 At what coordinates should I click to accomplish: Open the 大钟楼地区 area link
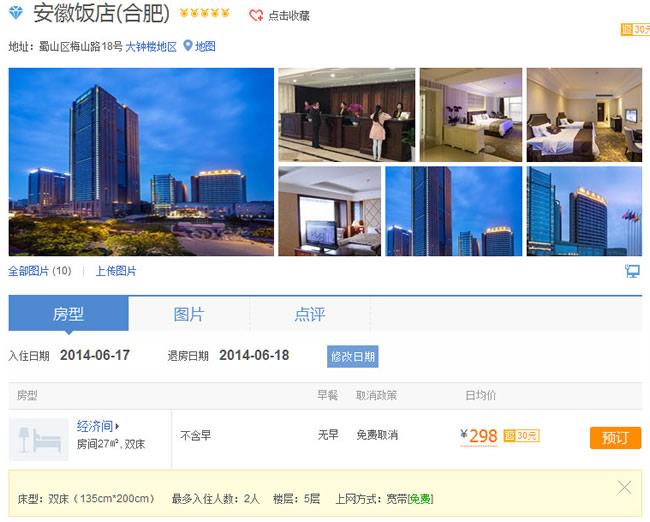coord(151,46)
